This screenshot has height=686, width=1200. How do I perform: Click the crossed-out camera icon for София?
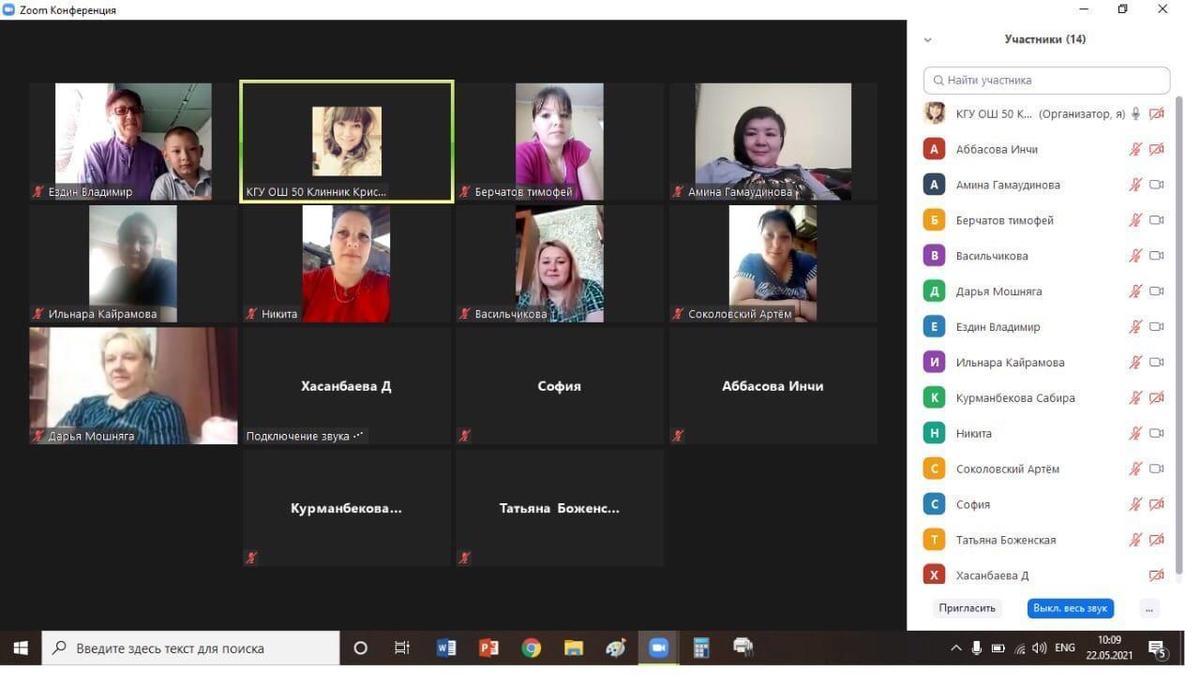tap(1157, 505)
